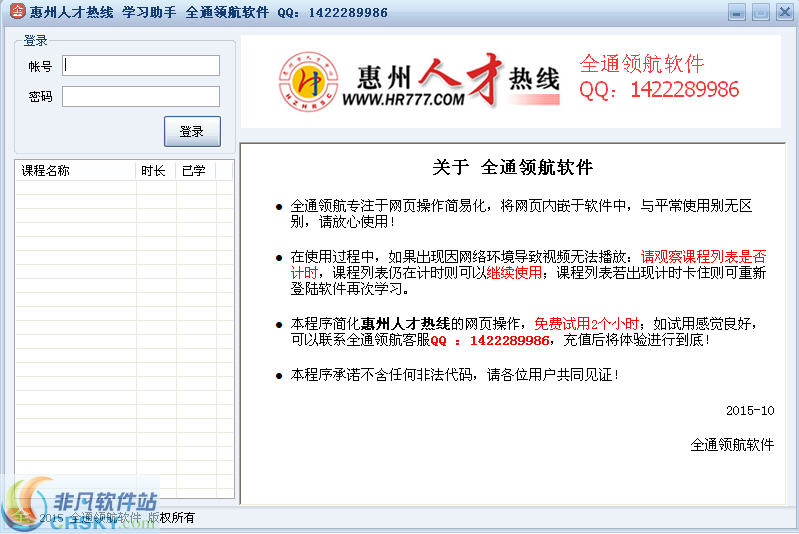Click the 登录 group box label
The width and height of the screenshot is (799, 534).
[x=35, y=40]
